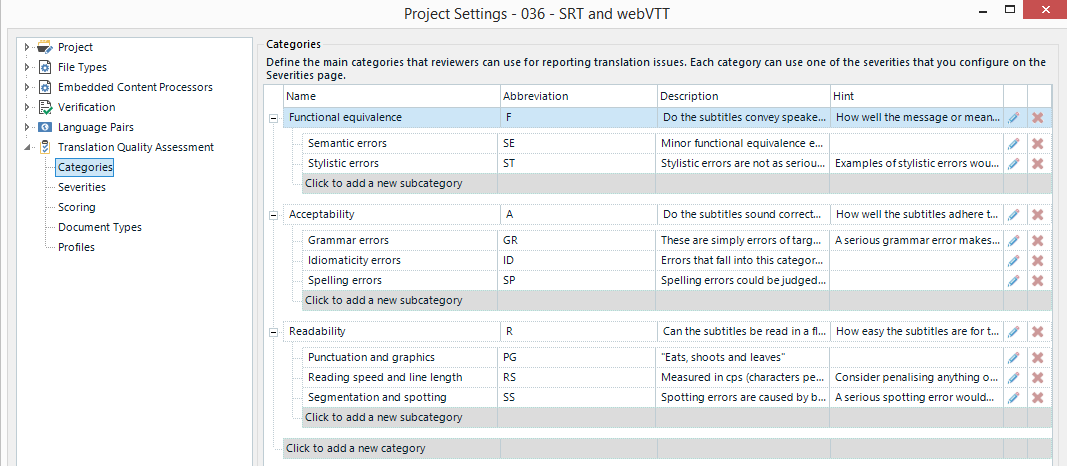
Task: Delete the Readability category
Action: pyautogui.click(x=1038, y=331)
